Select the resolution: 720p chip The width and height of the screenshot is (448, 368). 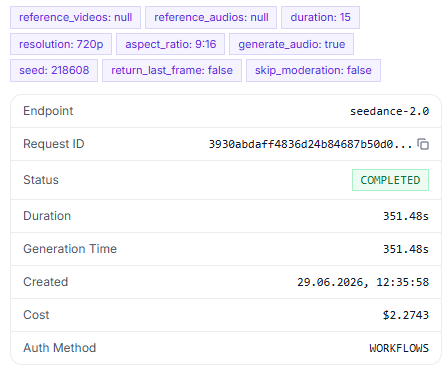tap(61, 44)
